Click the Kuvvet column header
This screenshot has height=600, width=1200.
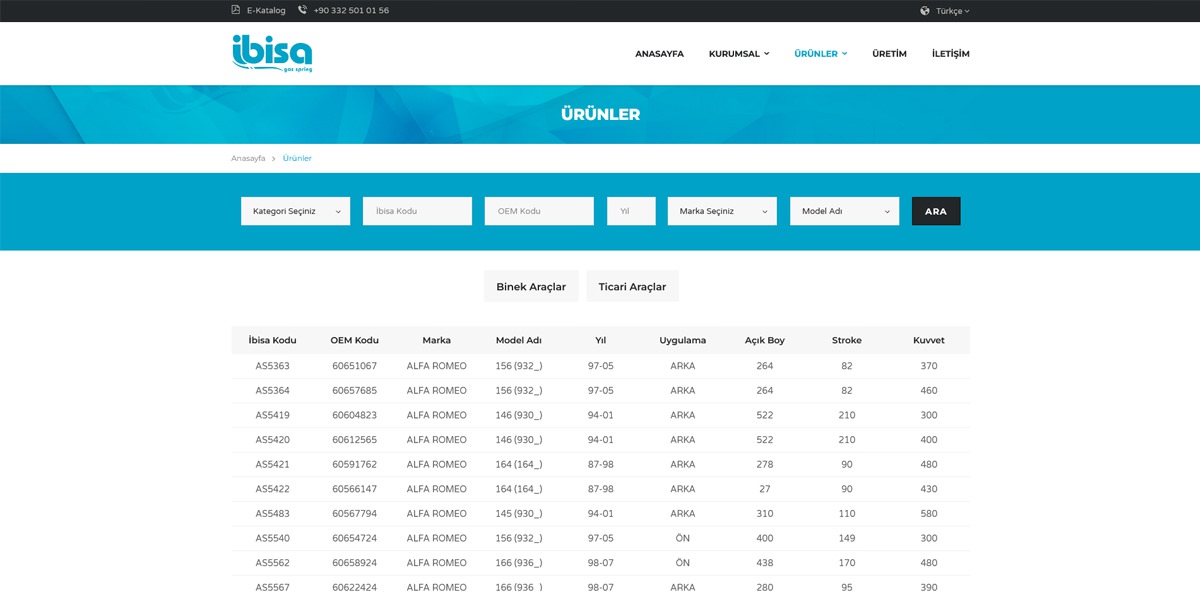[x=929, y=340]
